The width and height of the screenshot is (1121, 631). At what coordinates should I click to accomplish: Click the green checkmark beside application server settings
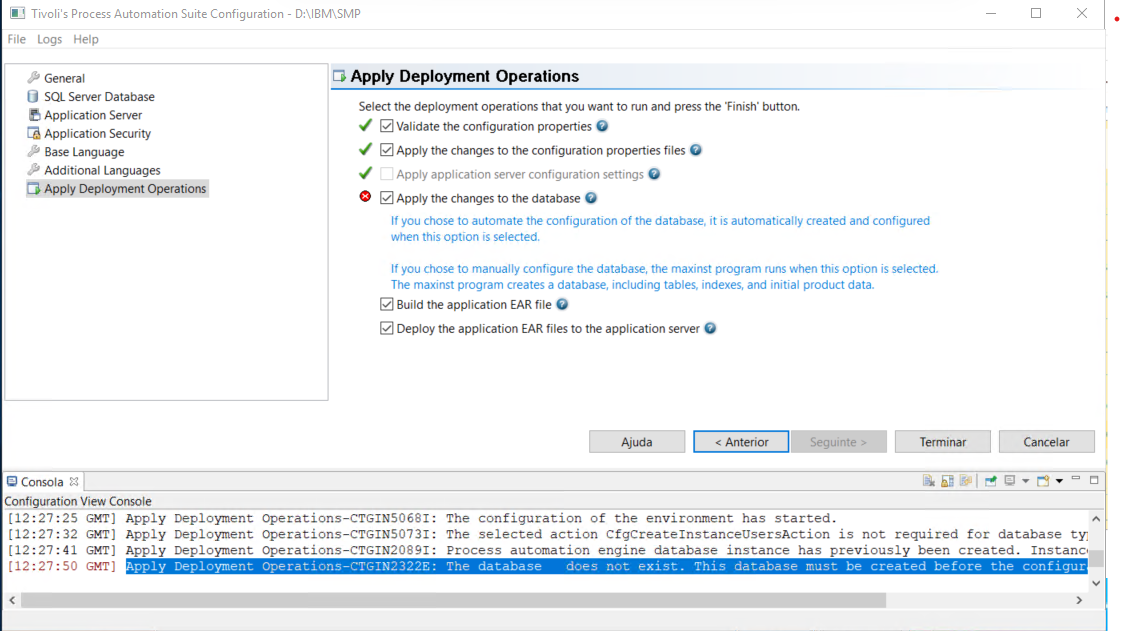pyautogui.click(x=365, y=173)
